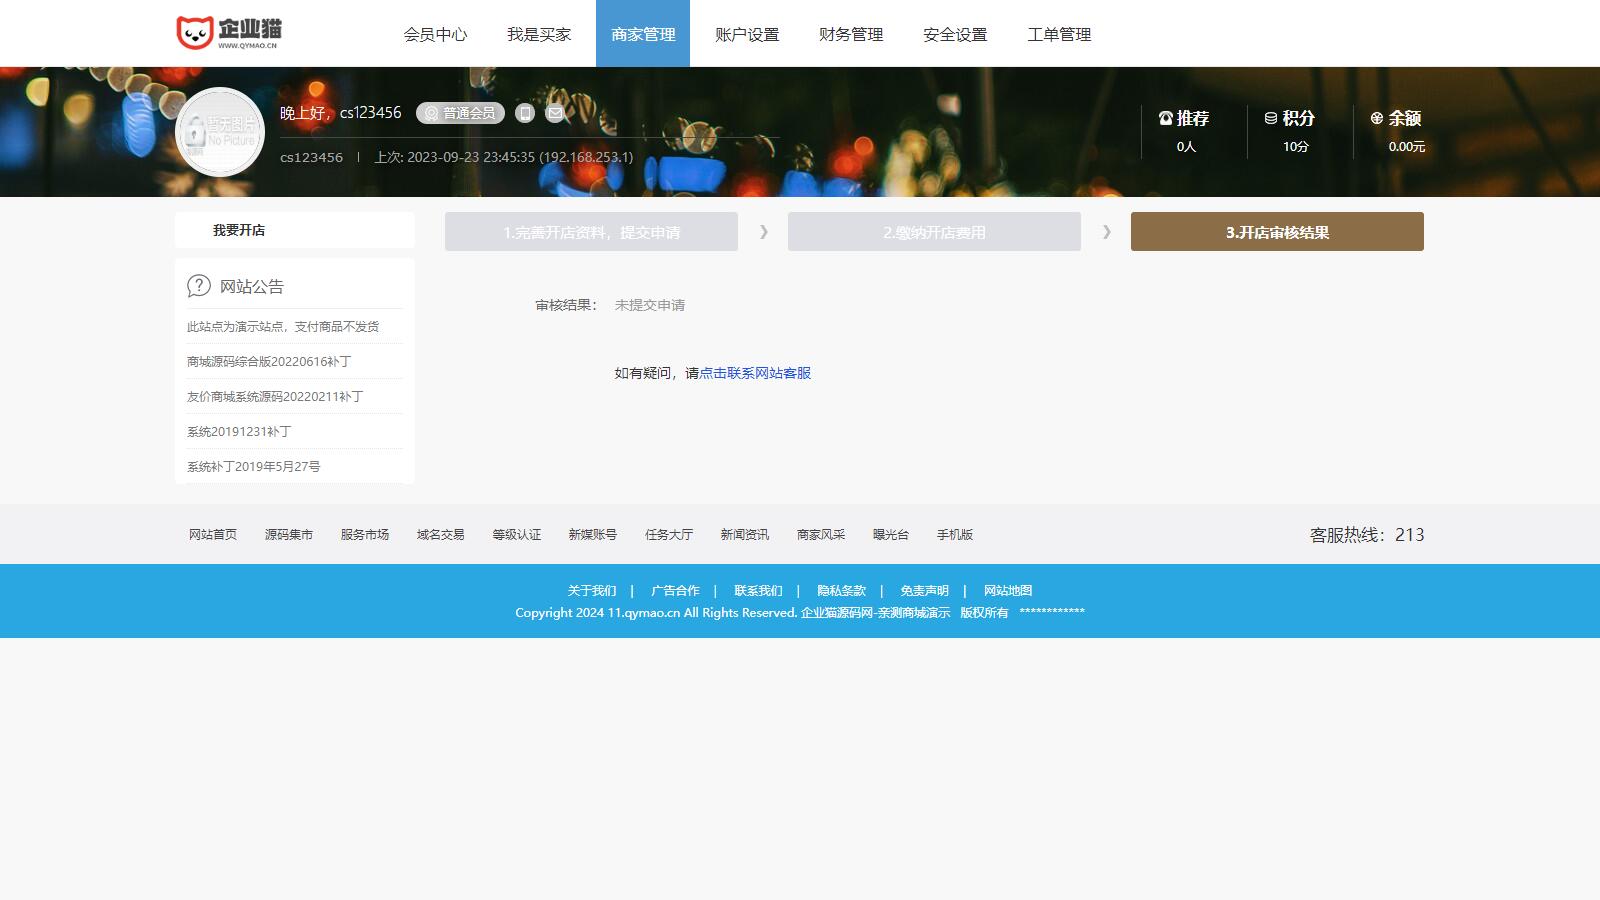
Task: Click the 普通会员 membership badge
Action: click(x=460, y=113)
